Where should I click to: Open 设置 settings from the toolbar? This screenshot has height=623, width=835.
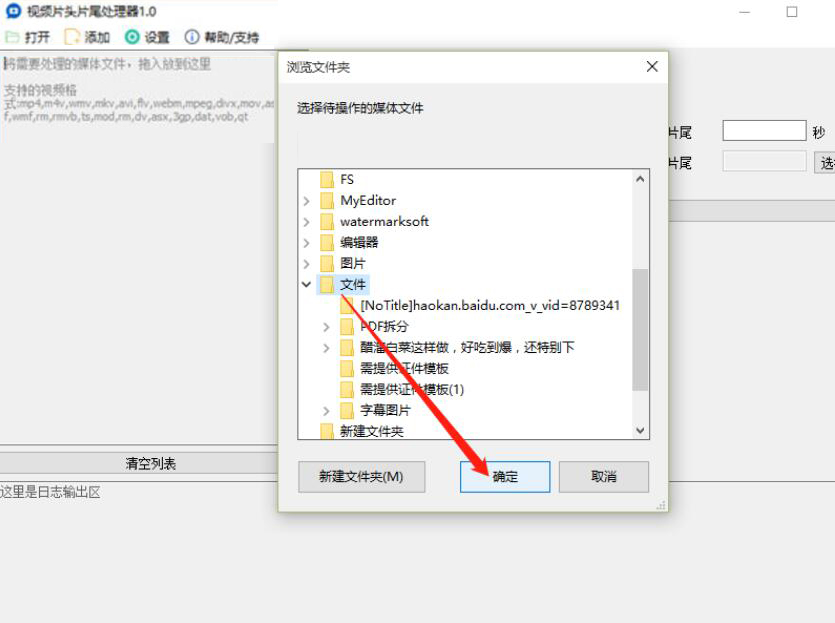coord(132,37)
